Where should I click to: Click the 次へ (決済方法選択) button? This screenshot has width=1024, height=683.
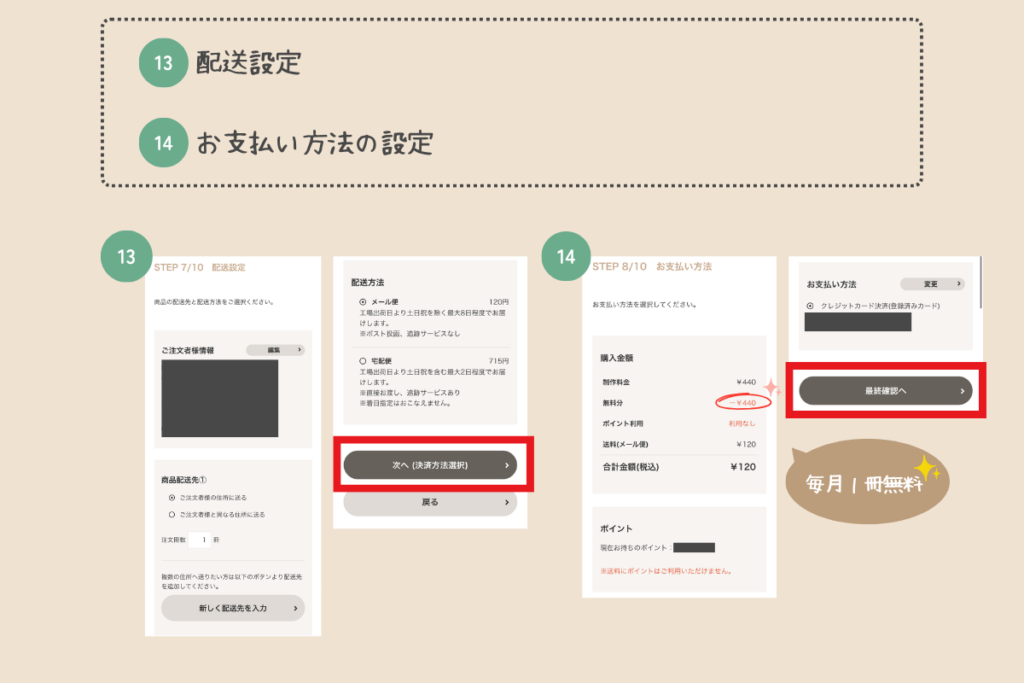pyautogui.click(x=430, y=465)
